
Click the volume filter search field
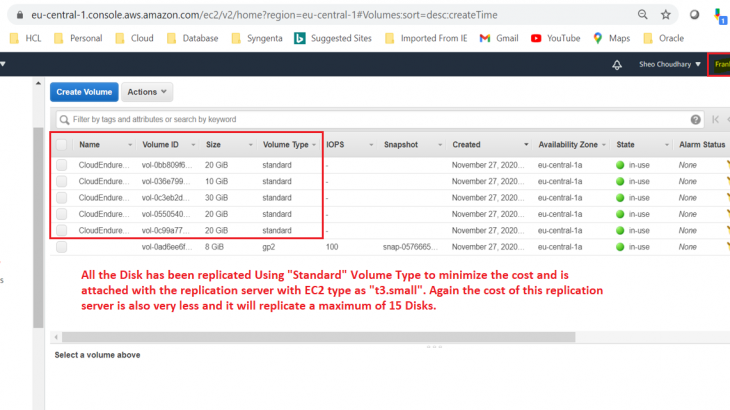click(x=370, y=119)
